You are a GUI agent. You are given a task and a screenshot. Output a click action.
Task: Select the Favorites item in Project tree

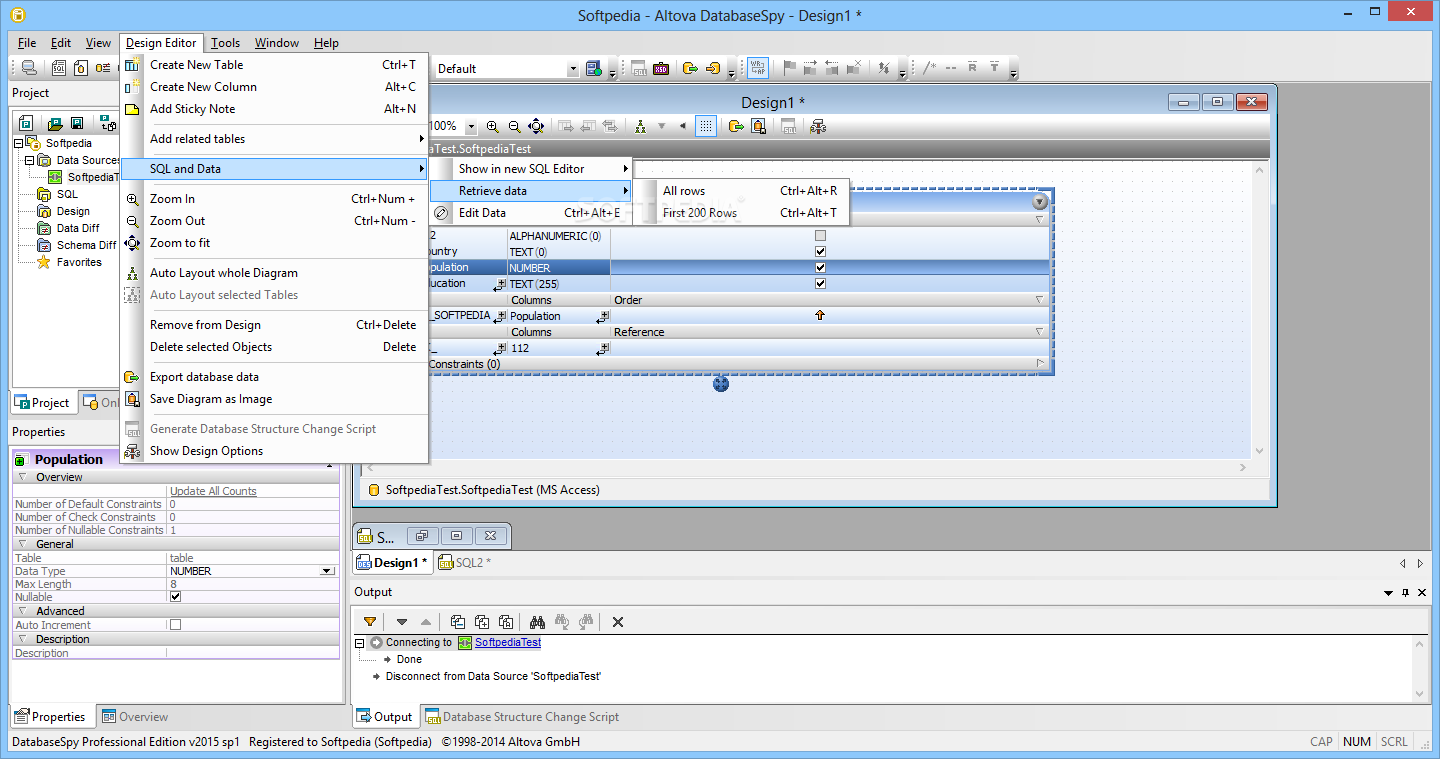coord(79,262)
